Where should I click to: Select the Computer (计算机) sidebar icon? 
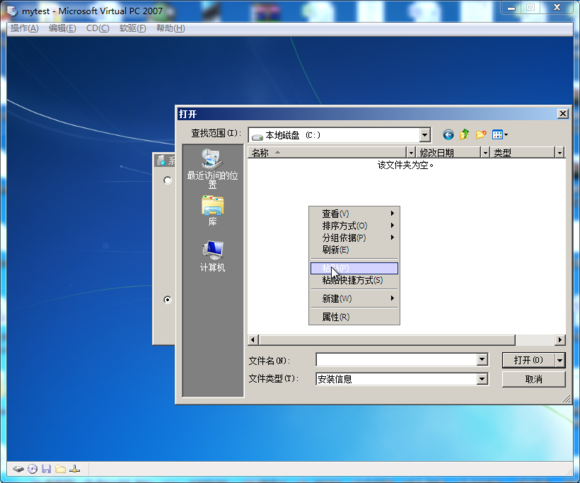pyautogui.click(x=212, y=256)
